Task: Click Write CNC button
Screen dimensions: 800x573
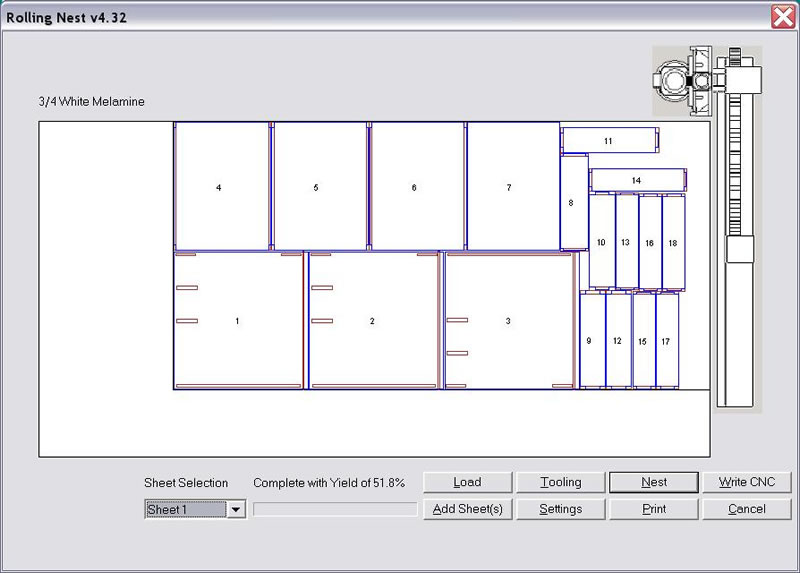Action: [x=747, y=482]
